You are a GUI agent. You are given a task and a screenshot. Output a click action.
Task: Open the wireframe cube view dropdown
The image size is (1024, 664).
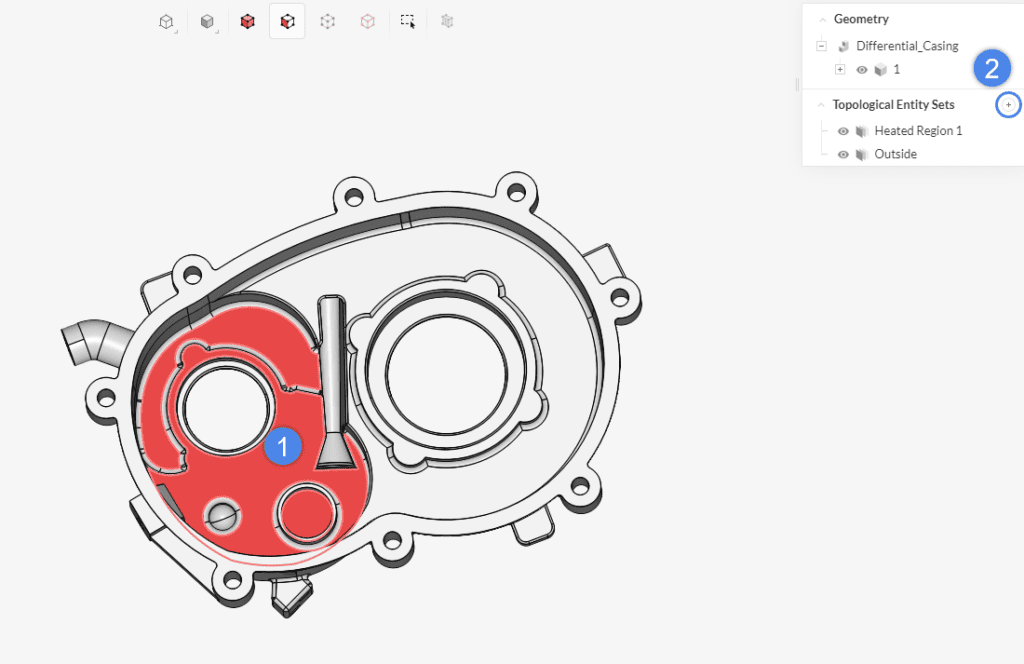167,21
